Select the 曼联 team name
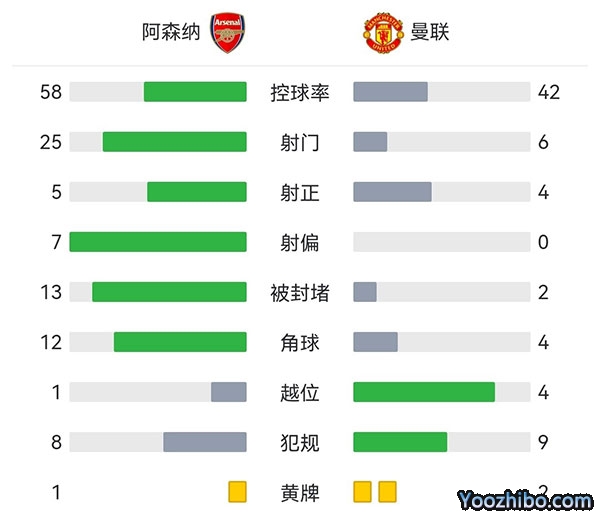 [x=430, y=32]
